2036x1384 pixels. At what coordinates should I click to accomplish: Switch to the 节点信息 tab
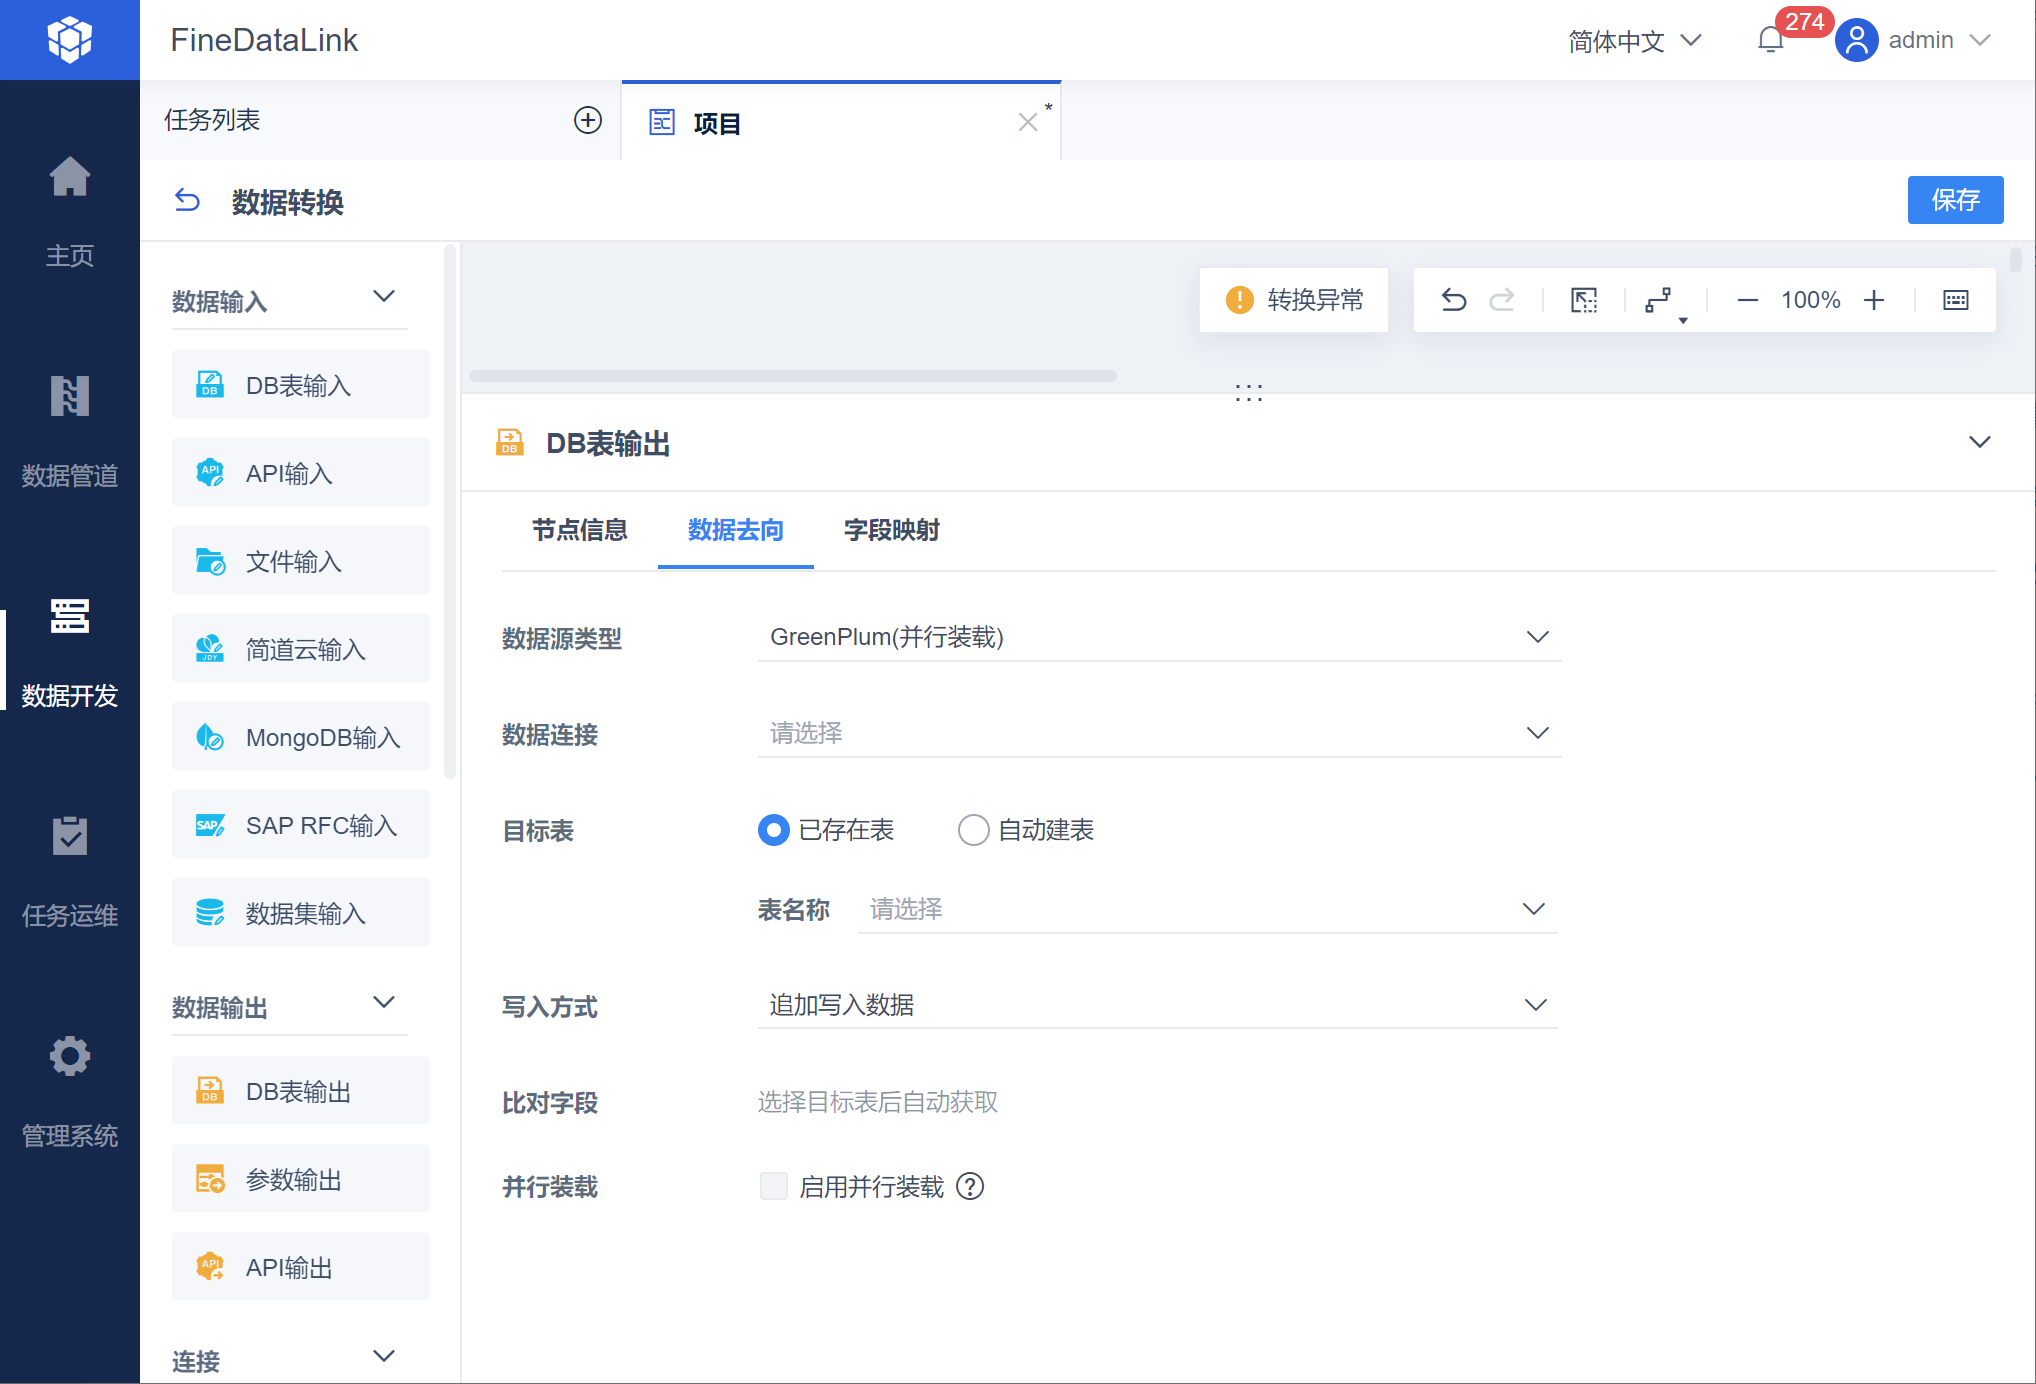click(x=579, y=530)
